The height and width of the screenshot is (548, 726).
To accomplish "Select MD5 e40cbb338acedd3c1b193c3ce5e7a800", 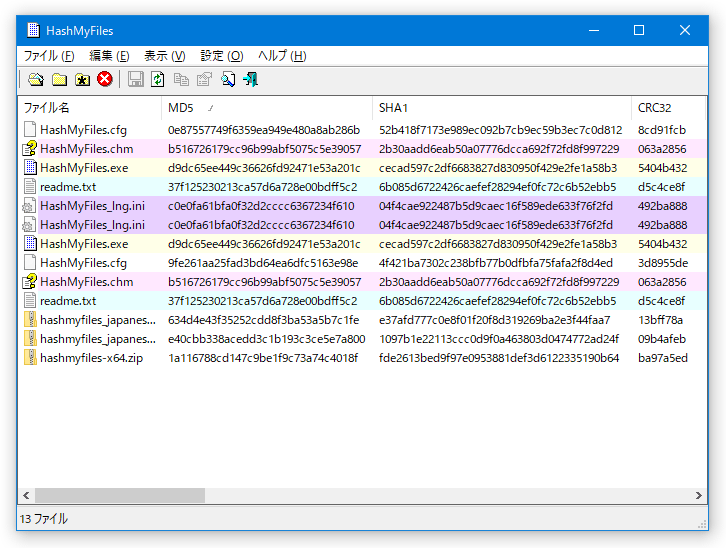I will pos(267,339).
